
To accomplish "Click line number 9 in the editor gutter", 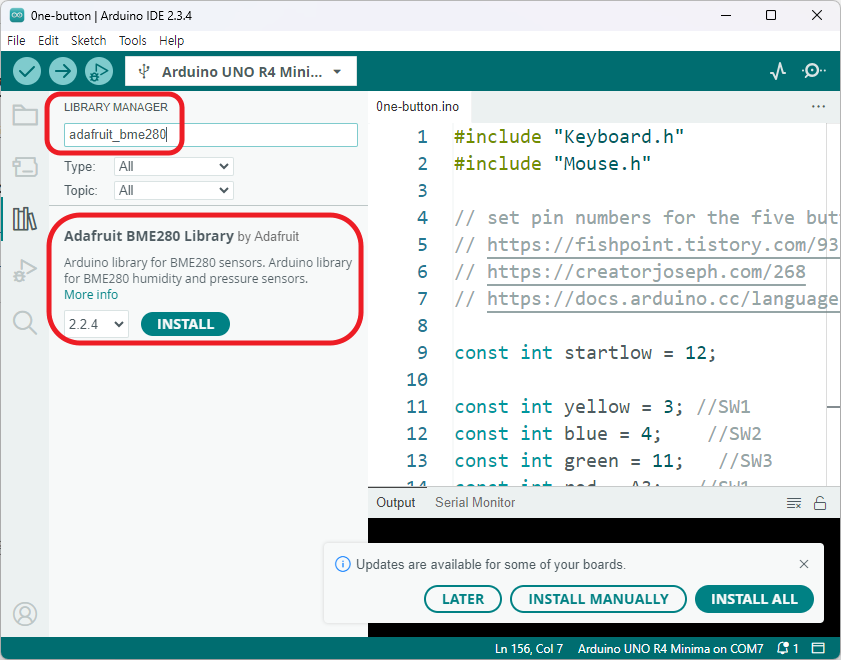I will (x=423, y=353).
